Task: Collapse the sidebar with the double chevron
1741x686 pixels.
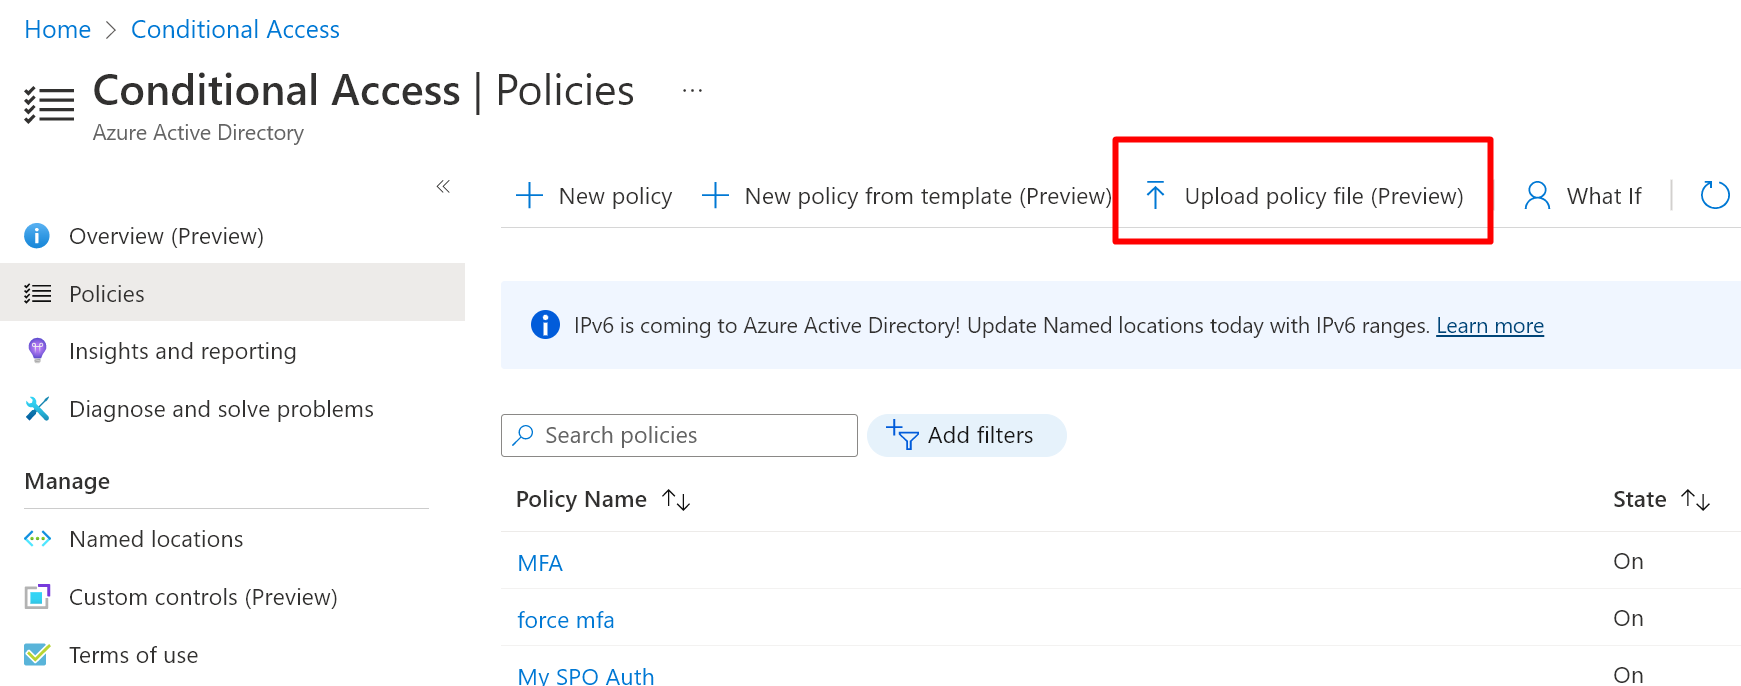Action: [x=443, y=186]
